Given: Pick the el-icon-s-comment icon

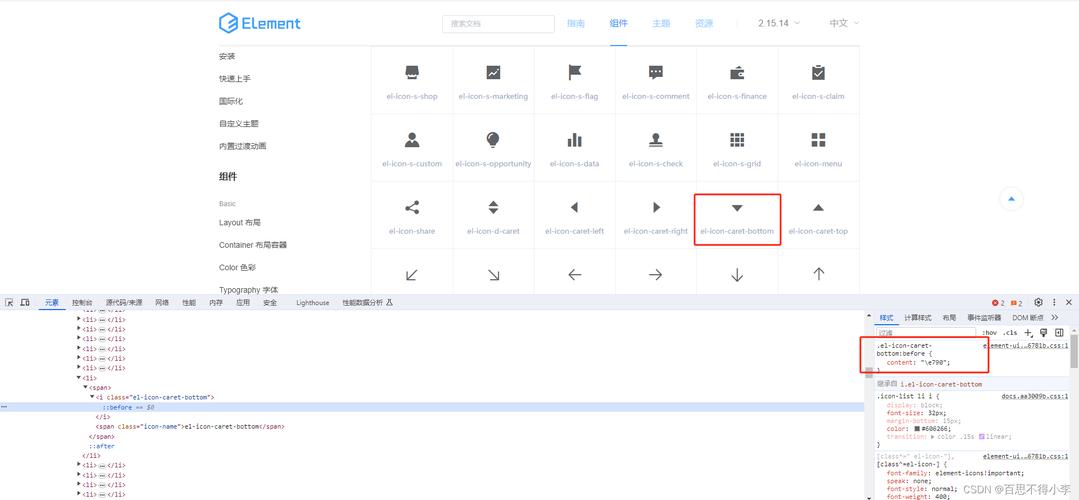Looking at the screenshot, I should [656, 73].
